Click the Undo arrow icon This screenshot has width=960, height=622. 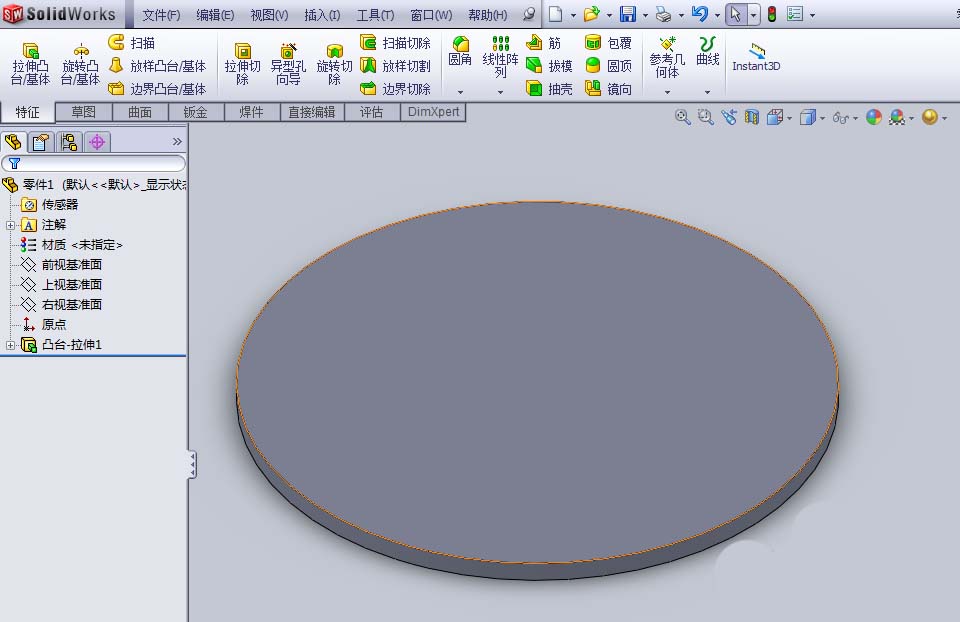click(x=700, y=13)
